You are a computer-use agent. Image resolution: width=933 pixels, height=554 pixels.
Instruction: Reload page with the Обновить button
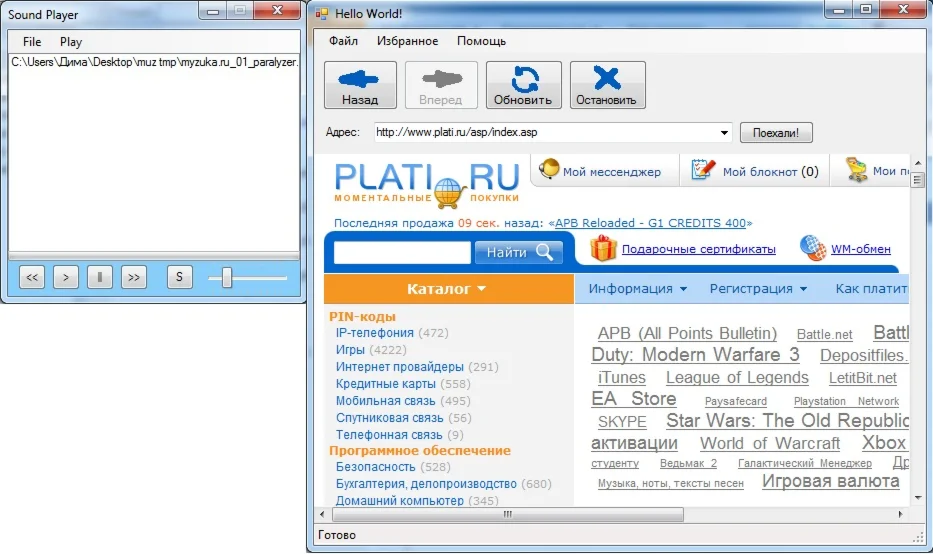523,85
